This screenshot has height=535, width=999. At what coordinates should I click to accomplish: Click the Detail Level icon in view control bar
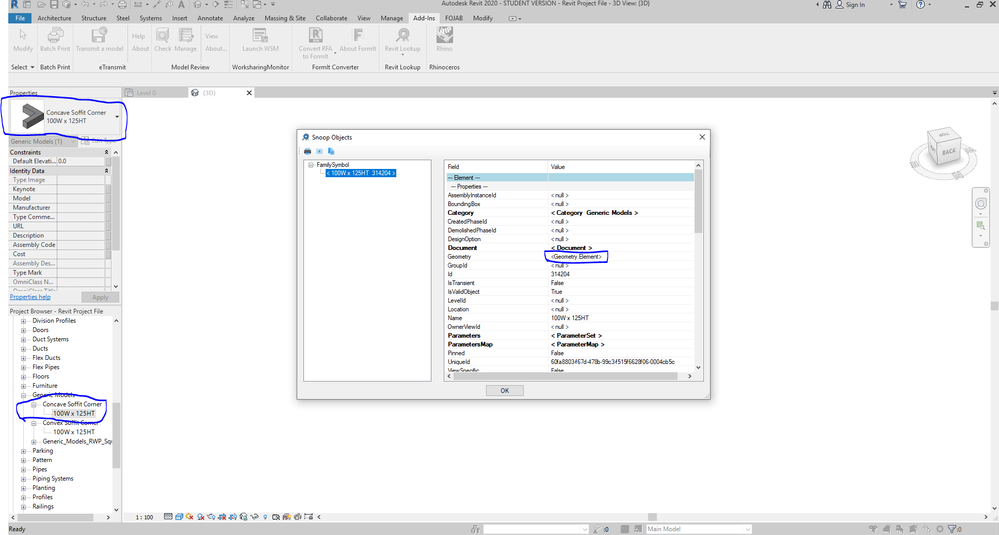(168, 517)
